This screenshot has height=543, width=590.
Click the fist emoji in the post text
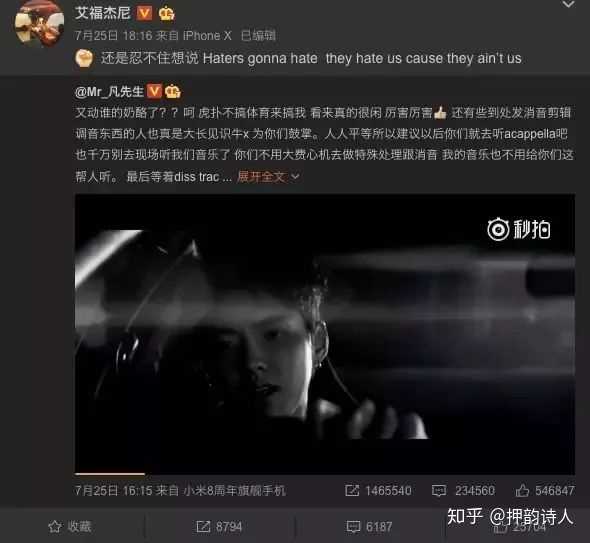[x=85, y=58]
